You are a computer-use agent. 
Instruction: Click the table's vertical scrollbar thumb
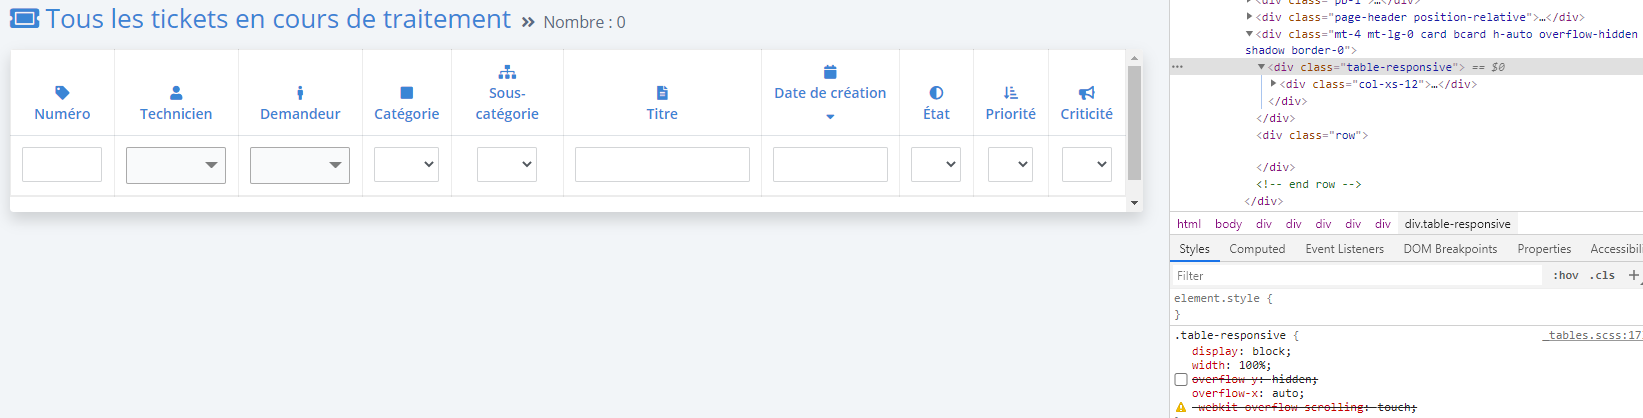pyautogui.click(x=1134, y=123)
